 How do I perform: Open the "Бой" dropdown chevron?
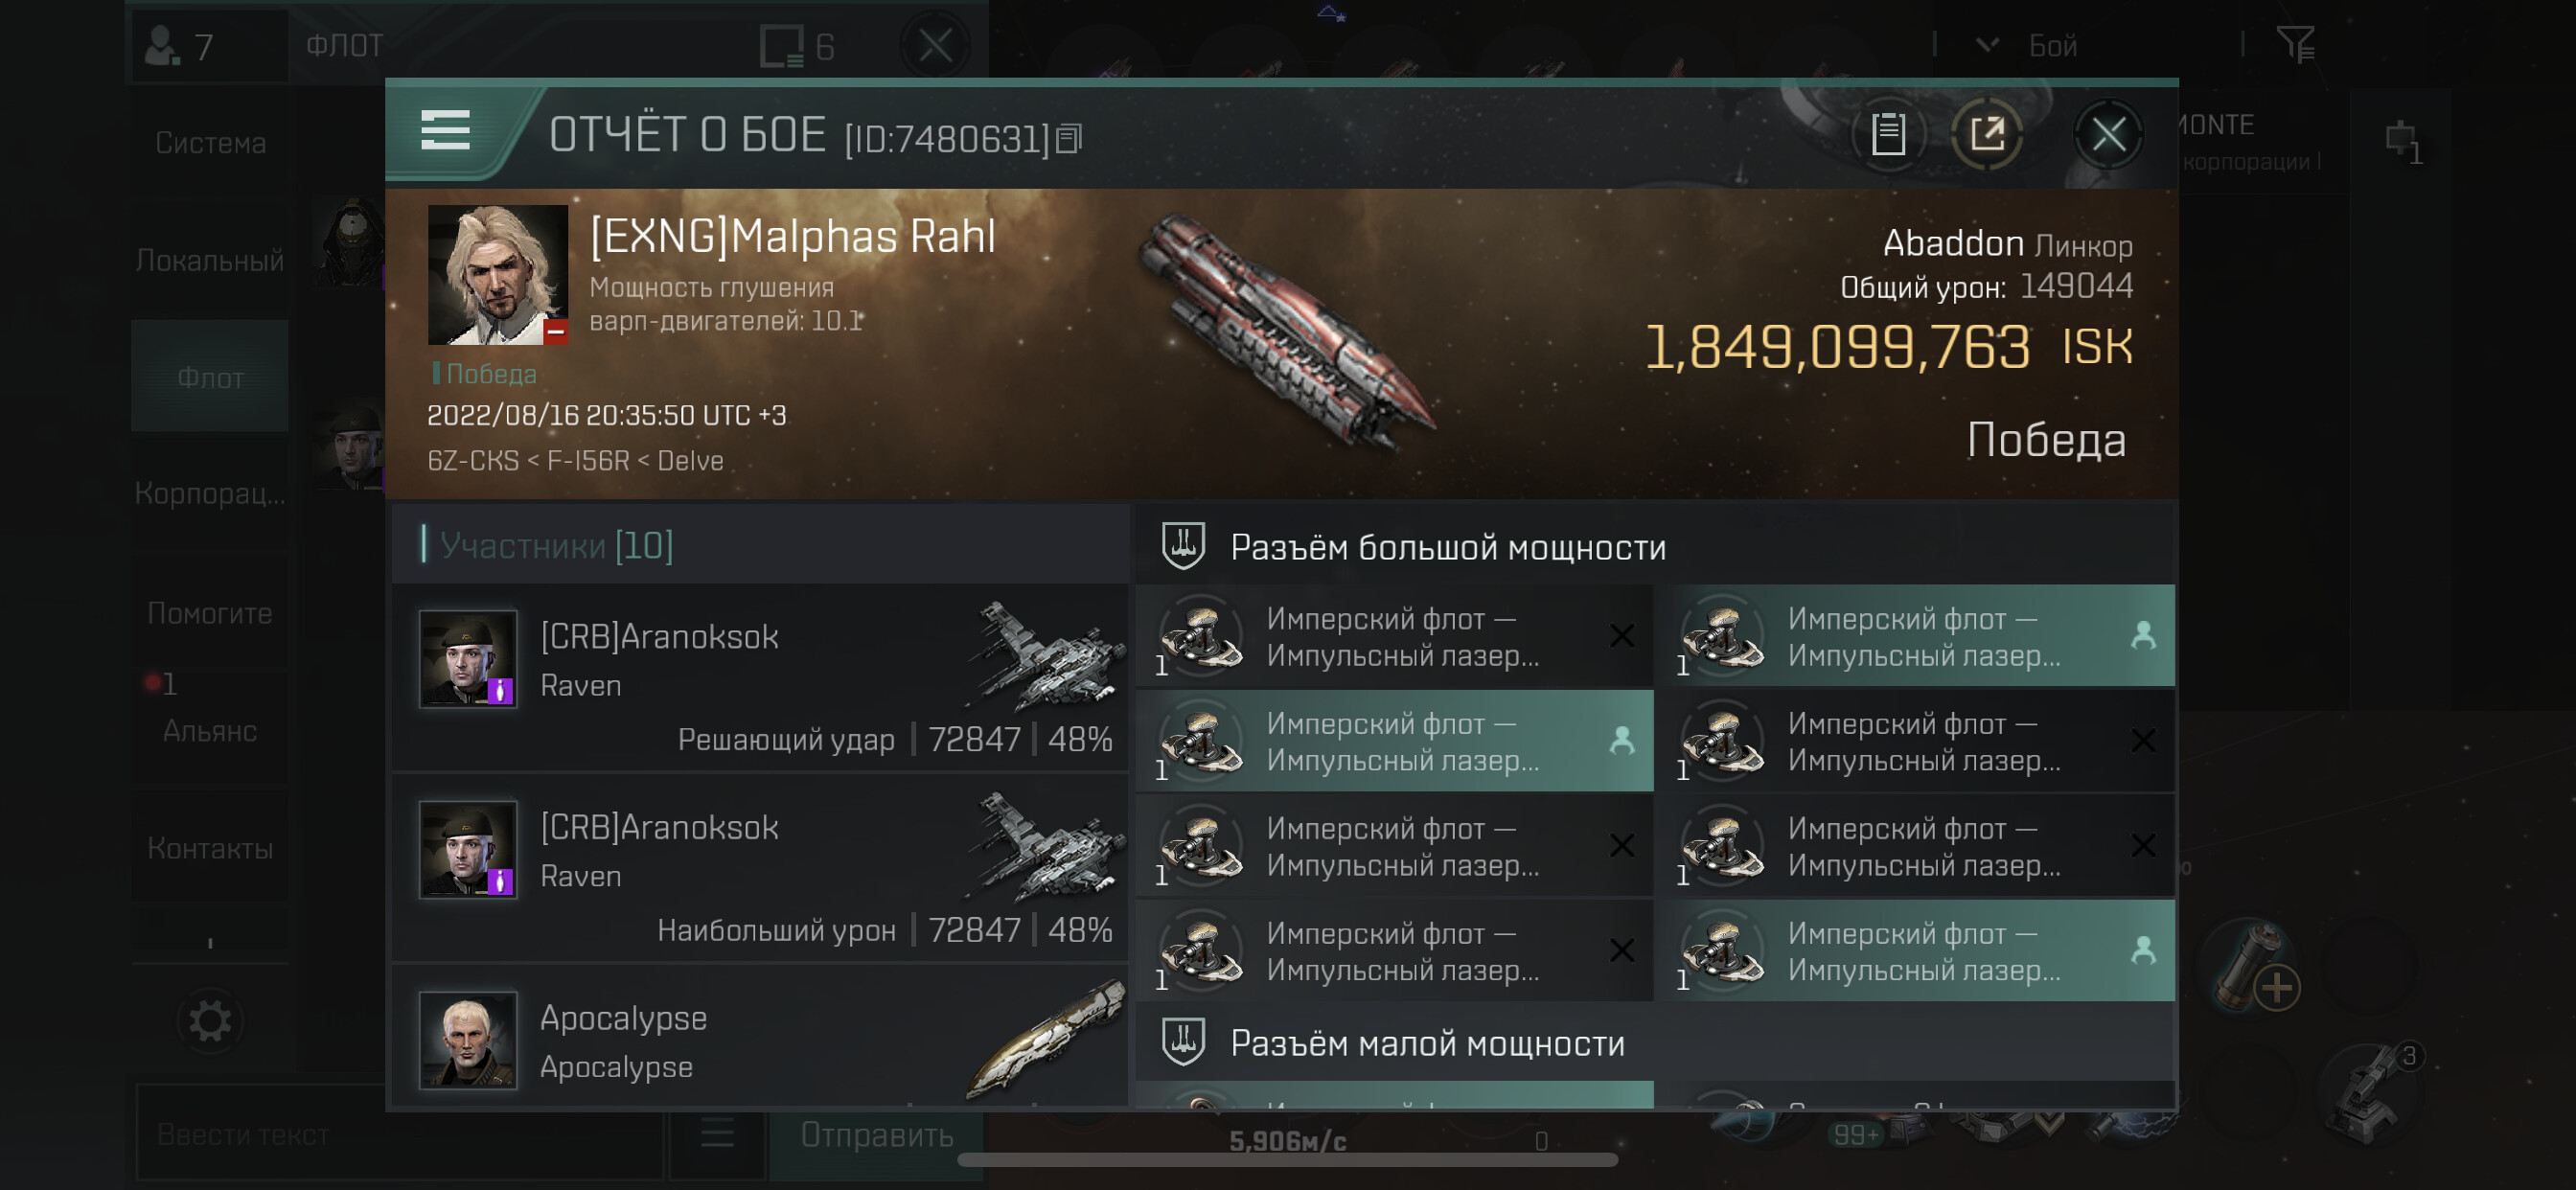point(1987,44)
